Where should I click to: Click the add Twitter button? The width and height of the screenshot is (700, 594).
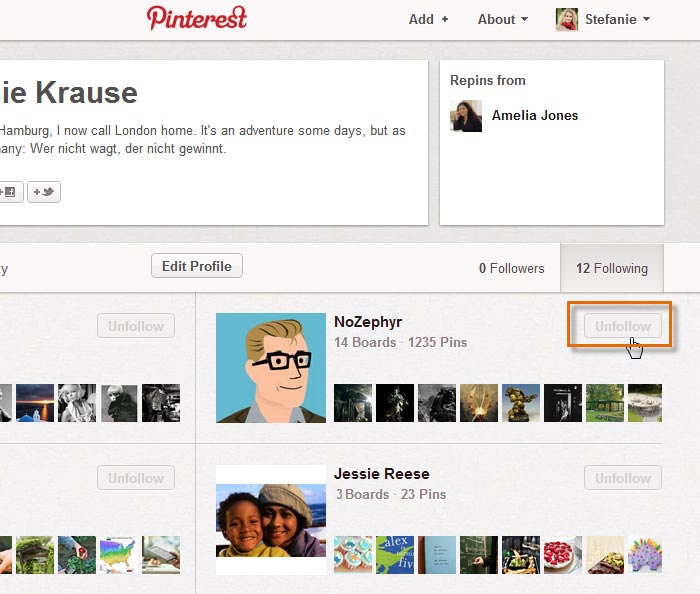pos(44,192)
